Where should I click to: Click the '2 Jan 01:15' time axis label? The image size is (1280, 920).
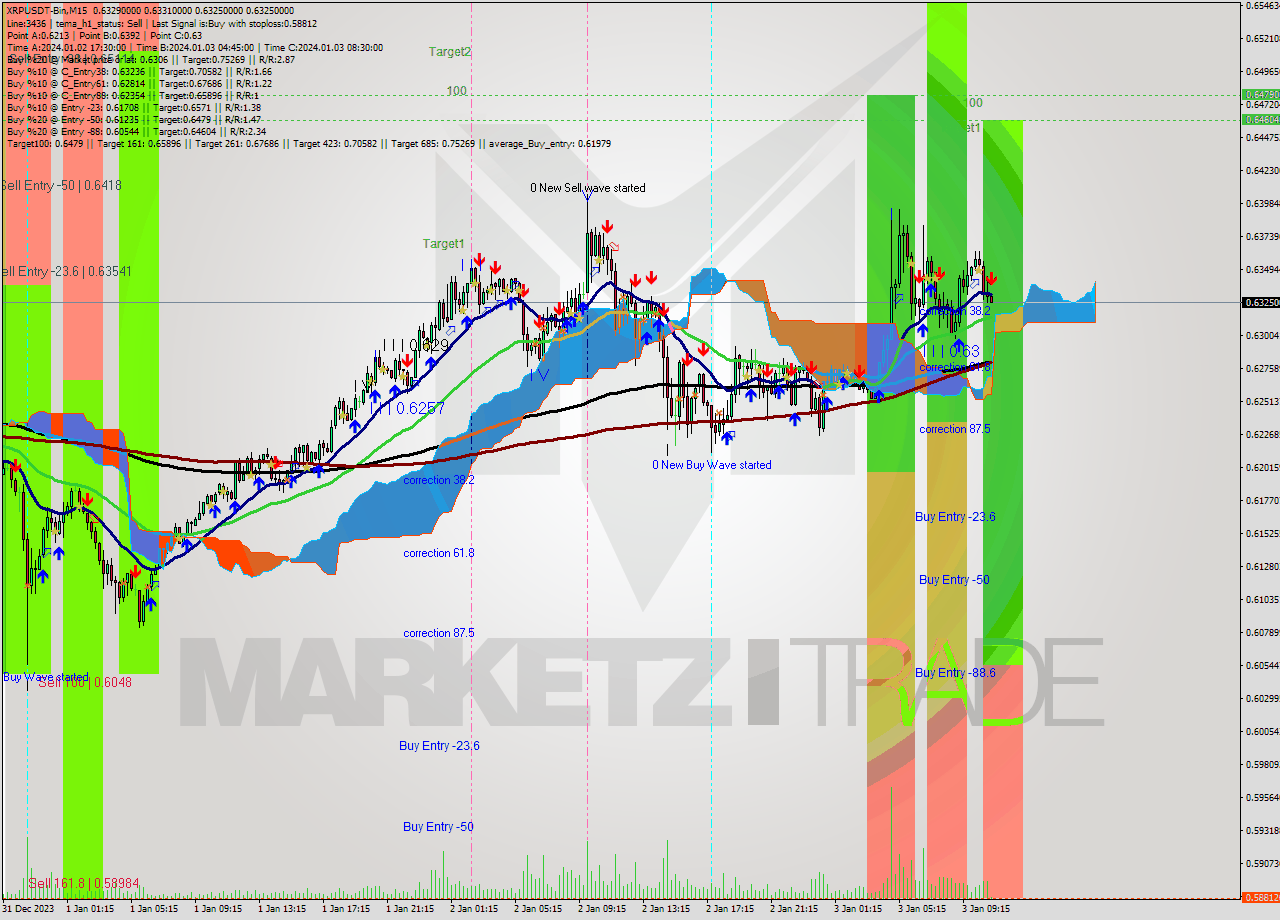click(474, 909)
